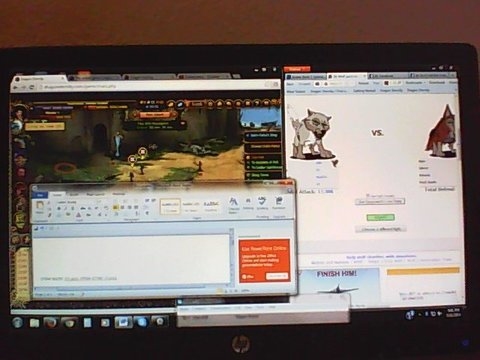Click the Spelling check icon in ribbon
The height and width of the screenshot is (360, 480).
point(262,201)
